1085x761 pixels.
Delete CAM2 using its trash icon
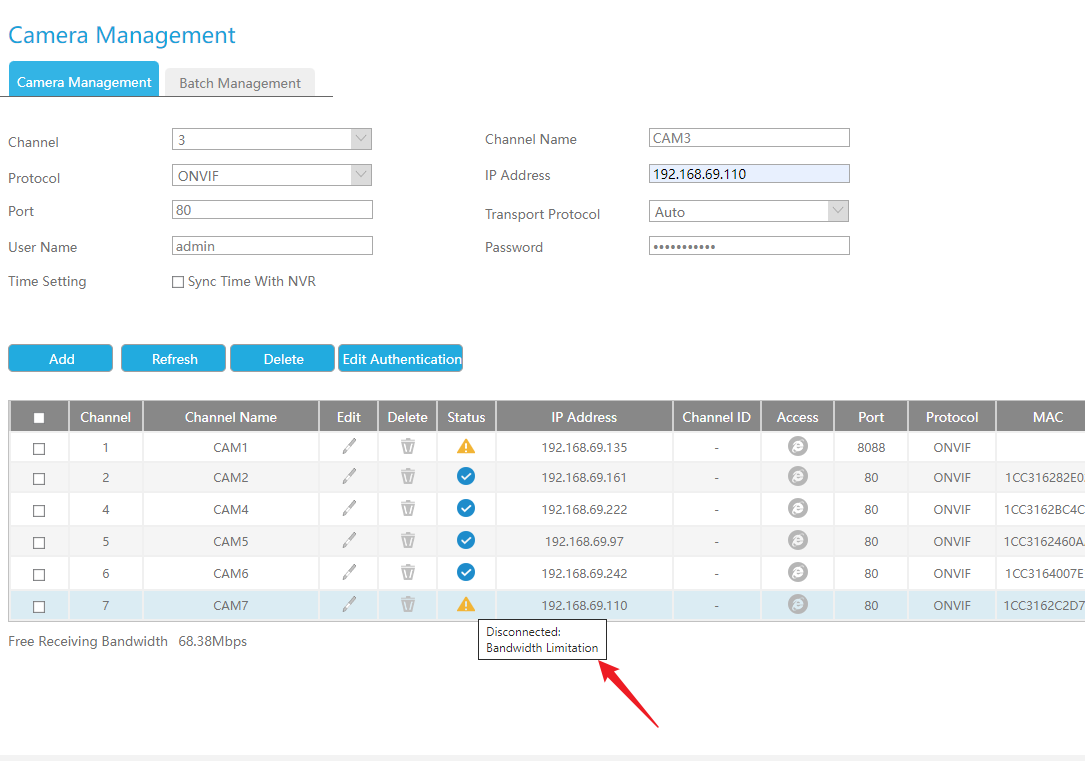coord(408,477)
